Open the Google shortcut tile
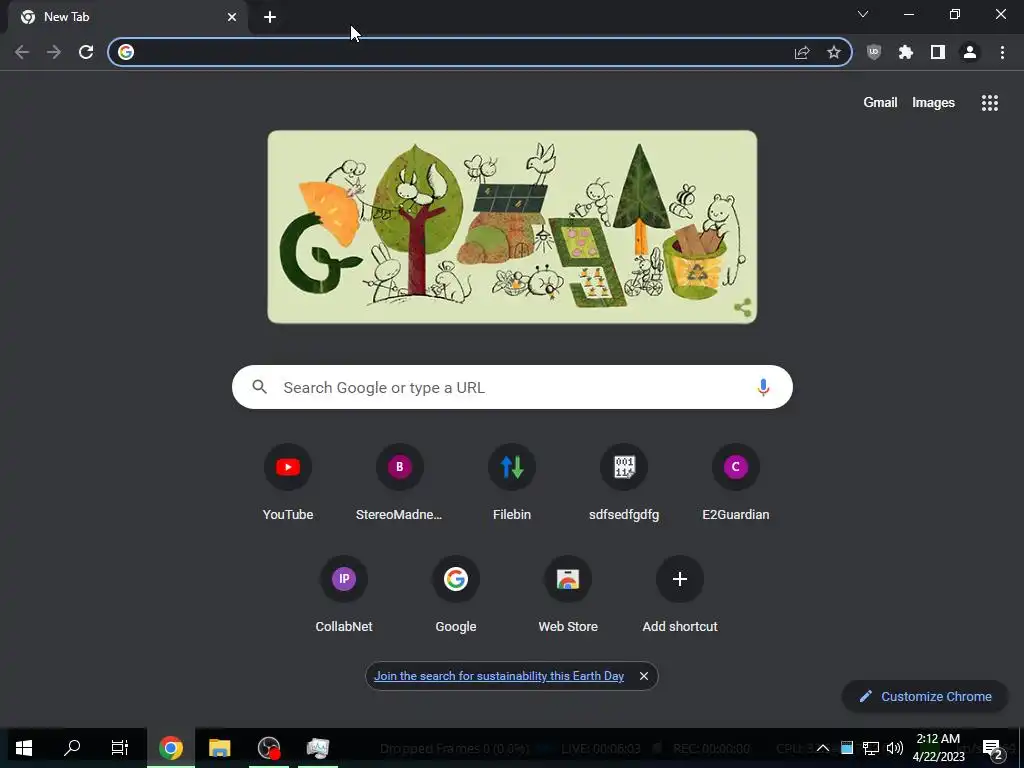The height and width of the screenshot is (768, 1024). click(x=456, y=594)
